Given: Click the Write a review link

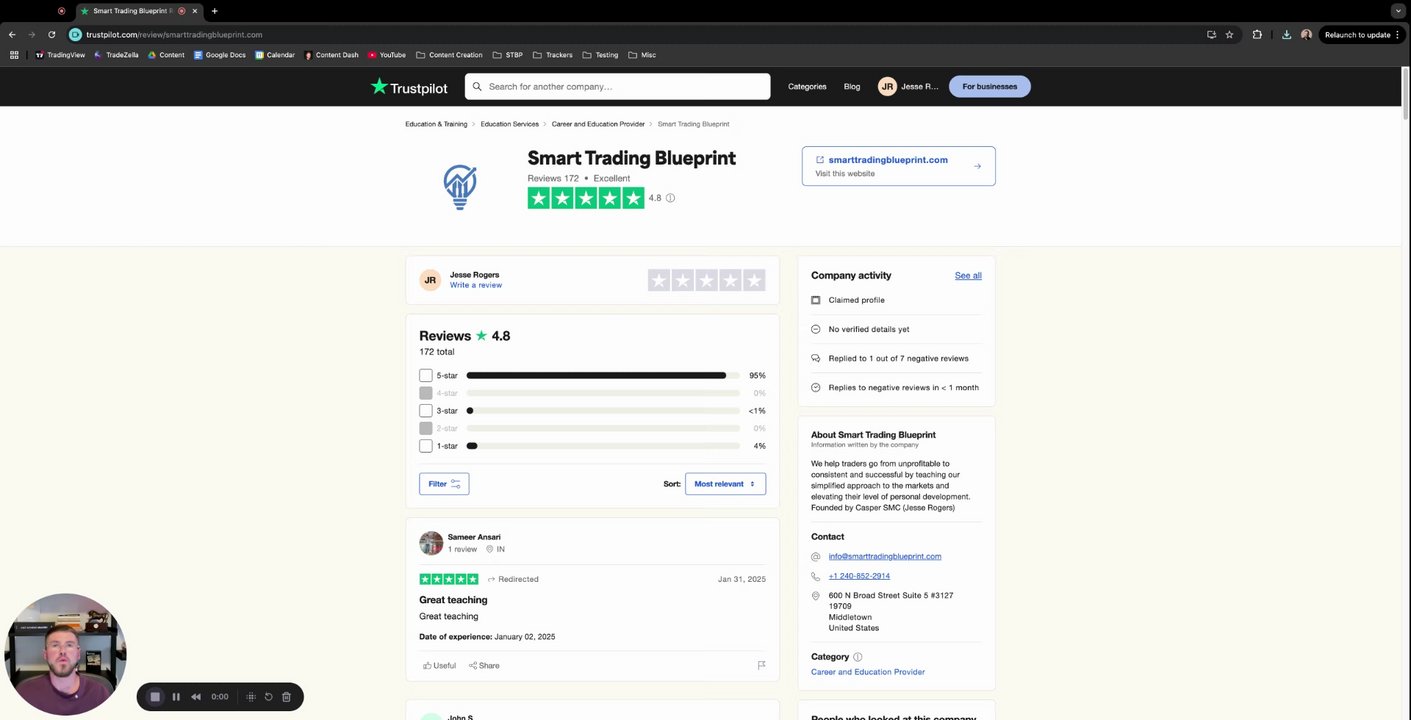Looking at the screenshot, I should 476,285.
